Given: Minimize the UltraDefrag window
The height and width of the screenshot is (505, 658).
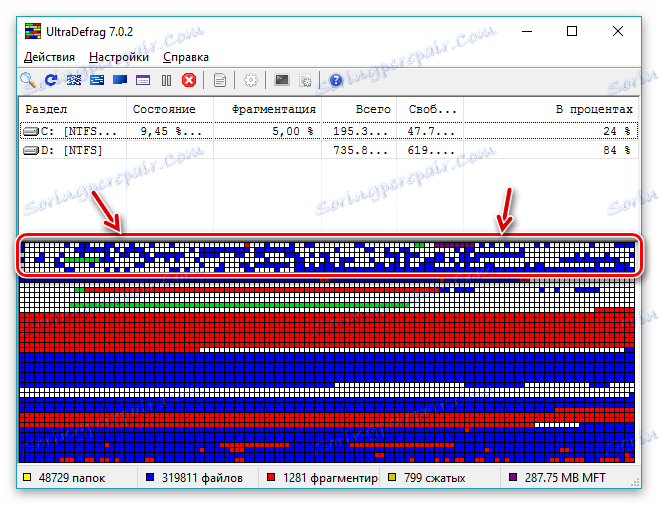Looking at the screenshot, I should tap(527, 31).
